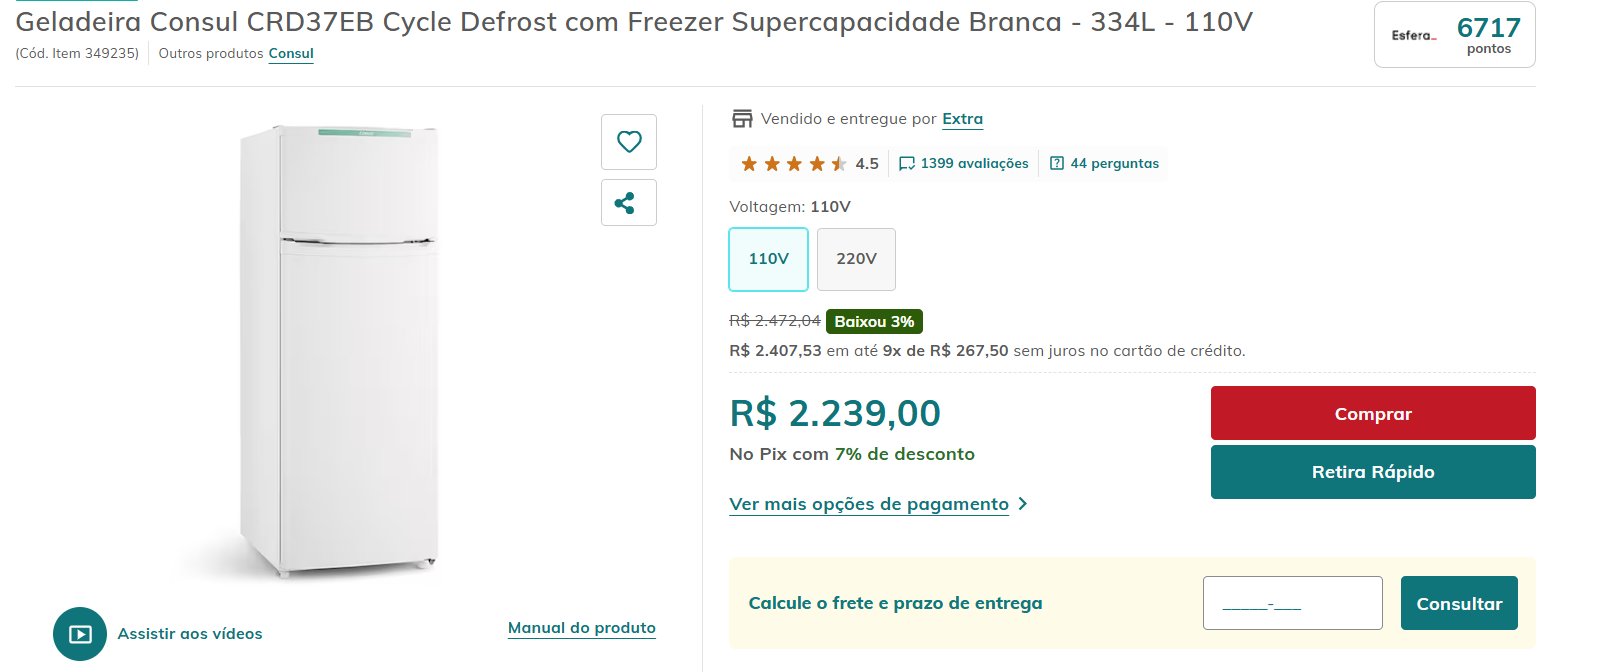The width and height of the screenshot is (1600, 672).
Task: Click Consultar to calculate shipping
Action: (1459, 603)
